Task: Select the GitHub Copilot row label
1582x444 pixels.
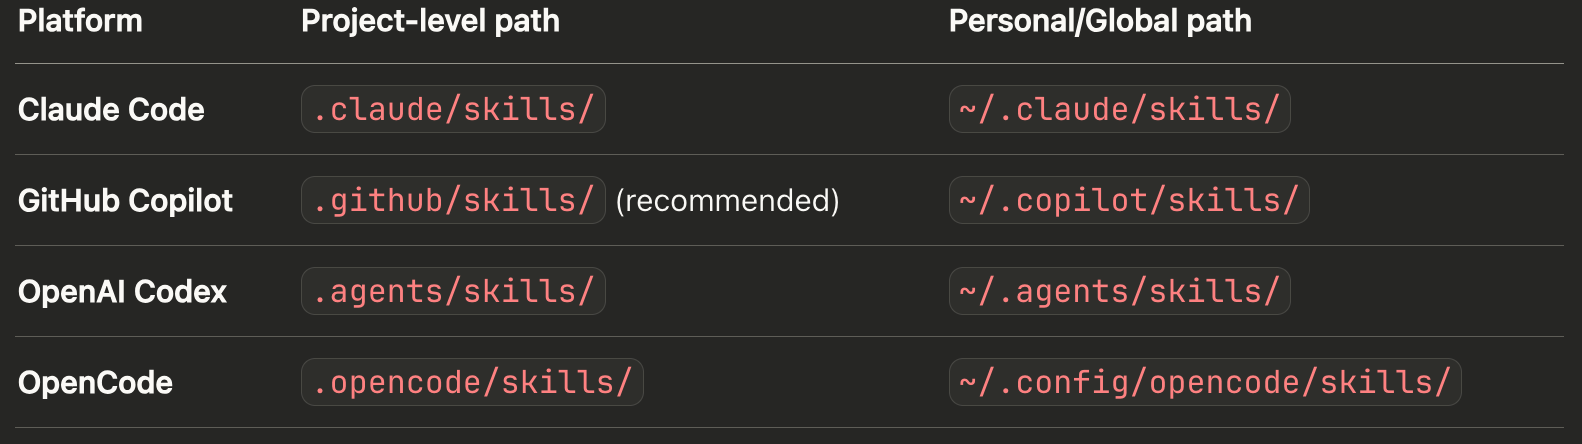Action: (125, 201)
